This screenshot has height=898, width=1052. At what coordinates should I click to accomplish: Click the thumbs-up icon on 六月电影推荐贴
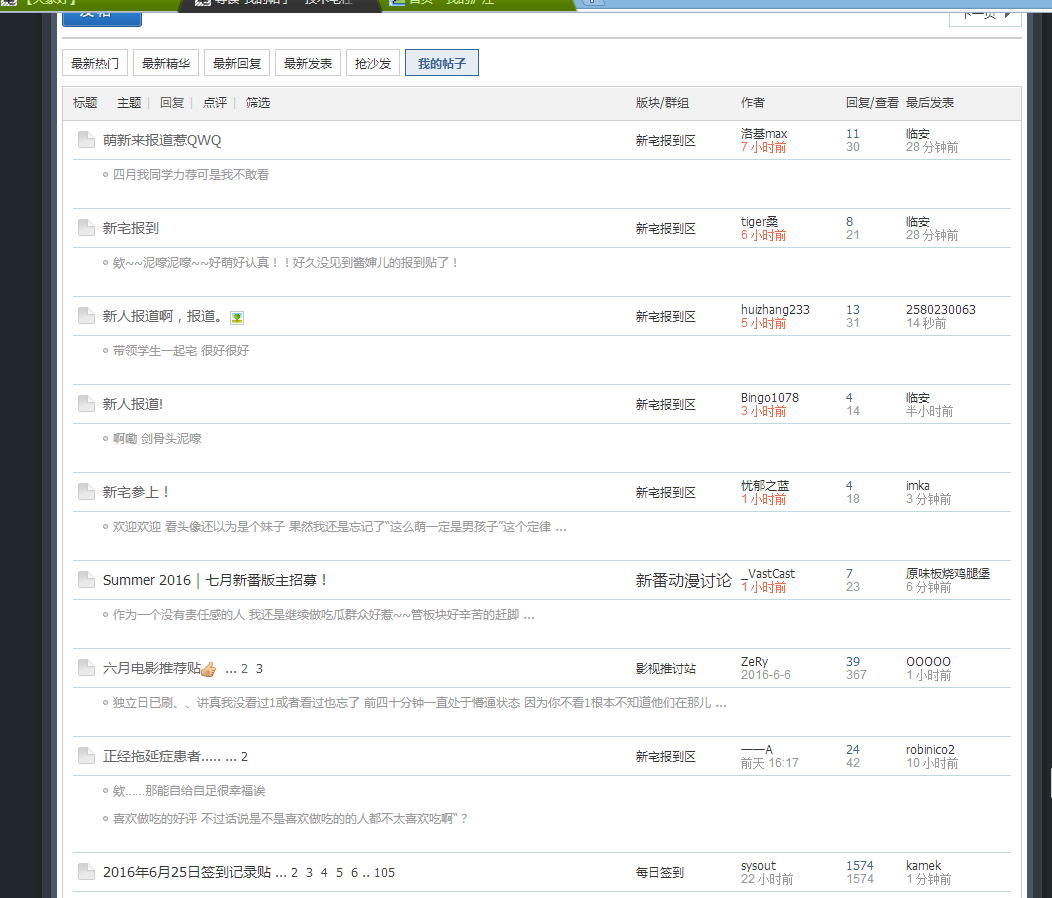[208, 669]
